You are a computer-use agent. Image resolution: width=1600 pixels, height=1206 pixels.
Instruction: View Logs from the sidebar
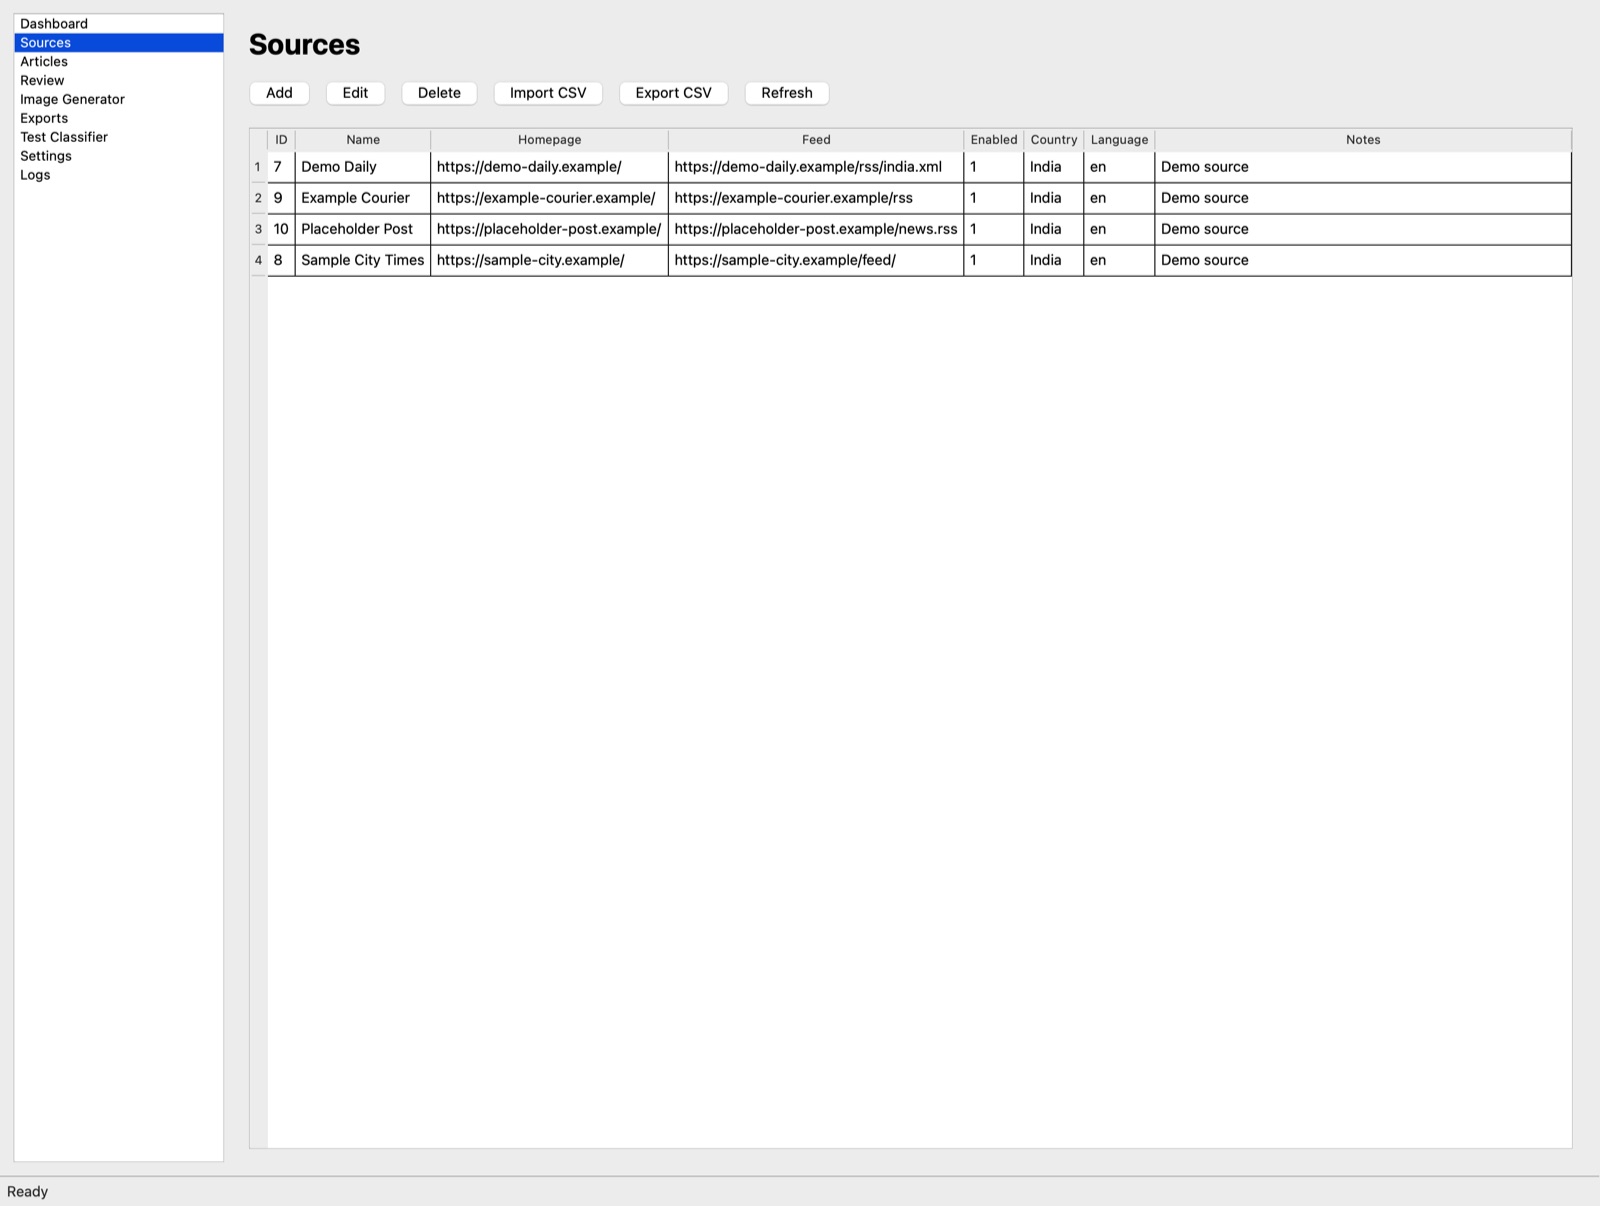(118, 175)
